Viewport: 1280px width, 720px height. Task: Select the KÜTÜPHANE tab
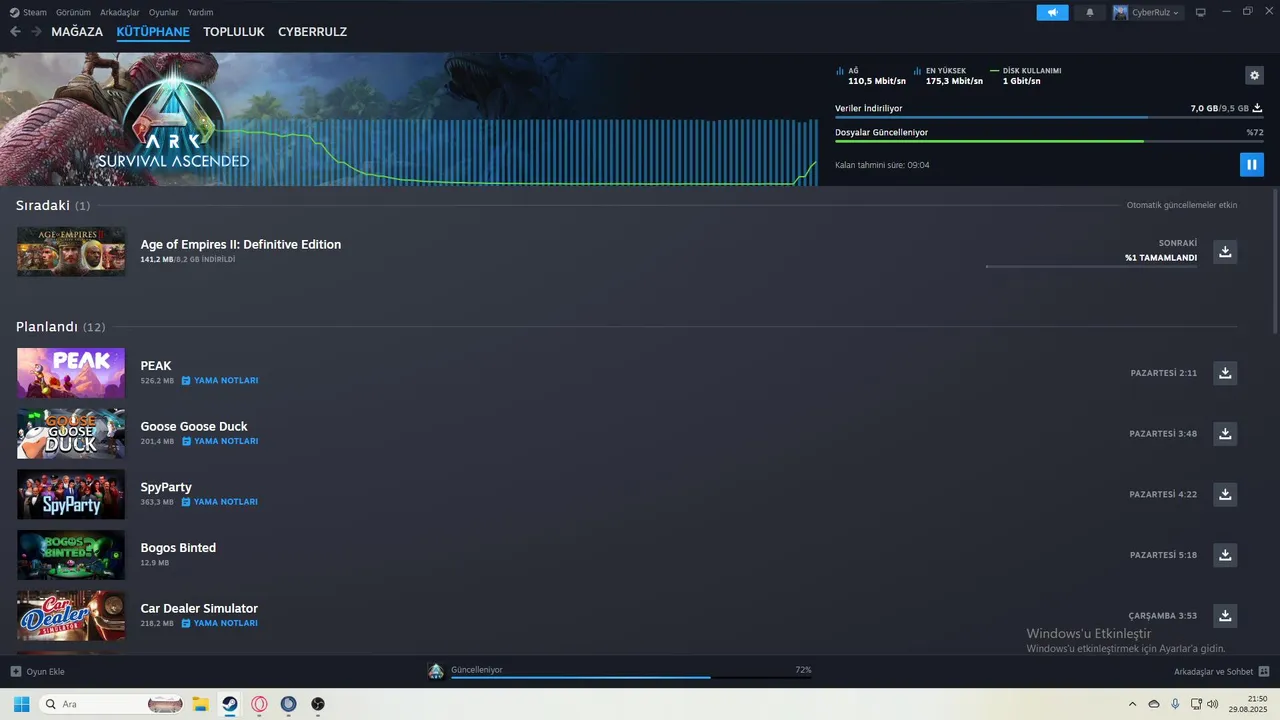[x=153, y=32]
